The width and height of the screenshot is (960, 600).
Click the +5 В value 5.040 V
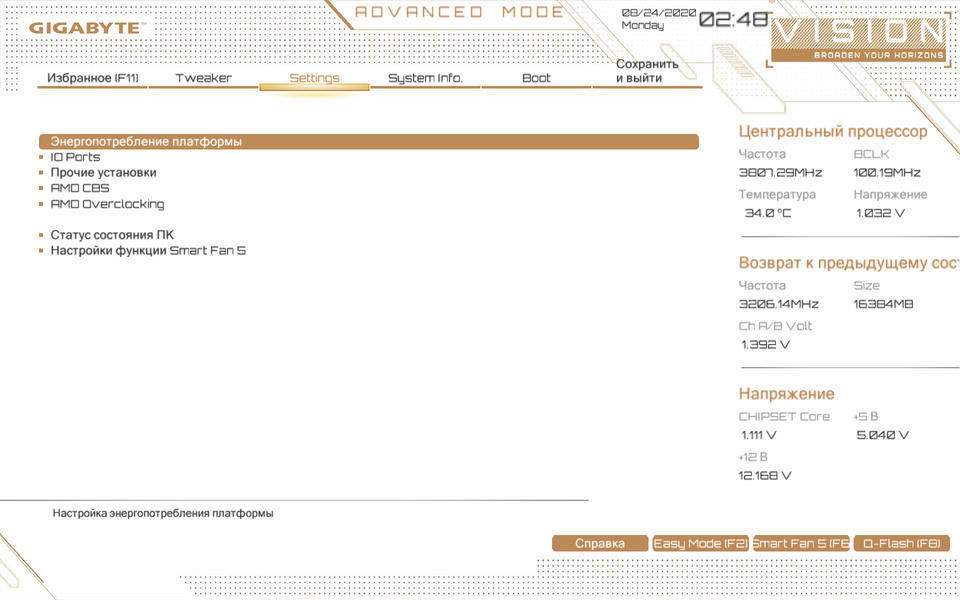click(x=883, y=436)
